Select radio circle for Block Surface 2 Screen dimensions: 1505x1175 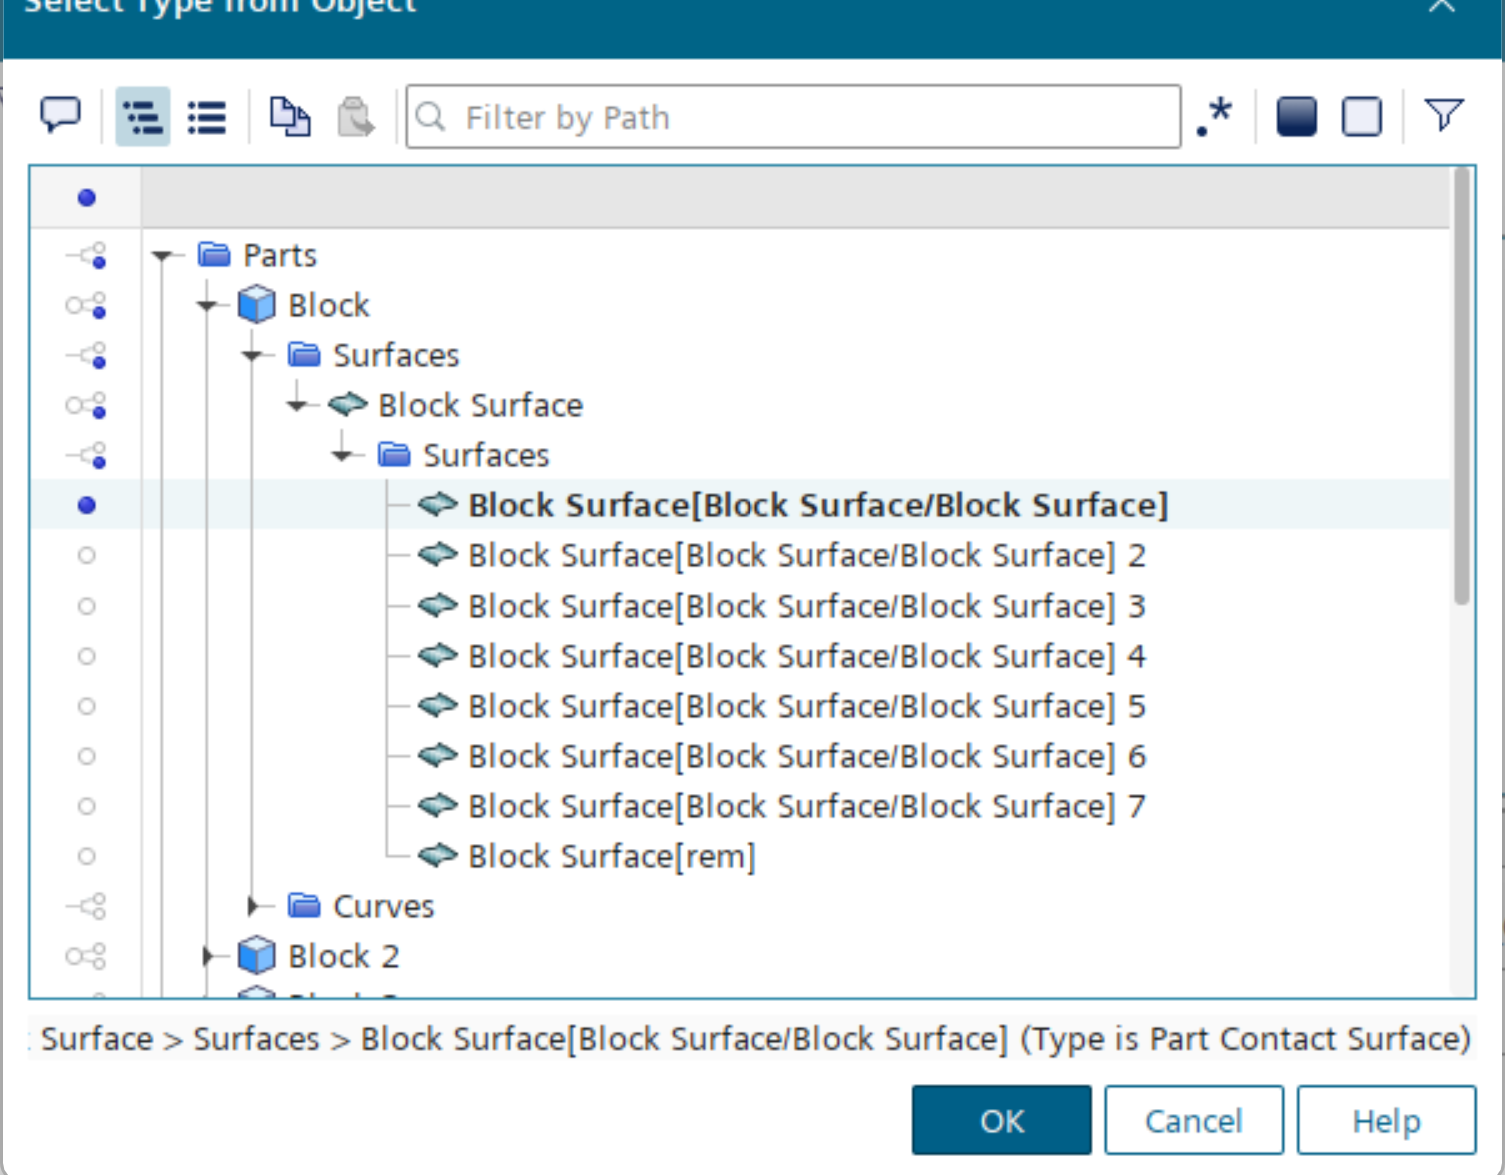[x=86, y=555]
